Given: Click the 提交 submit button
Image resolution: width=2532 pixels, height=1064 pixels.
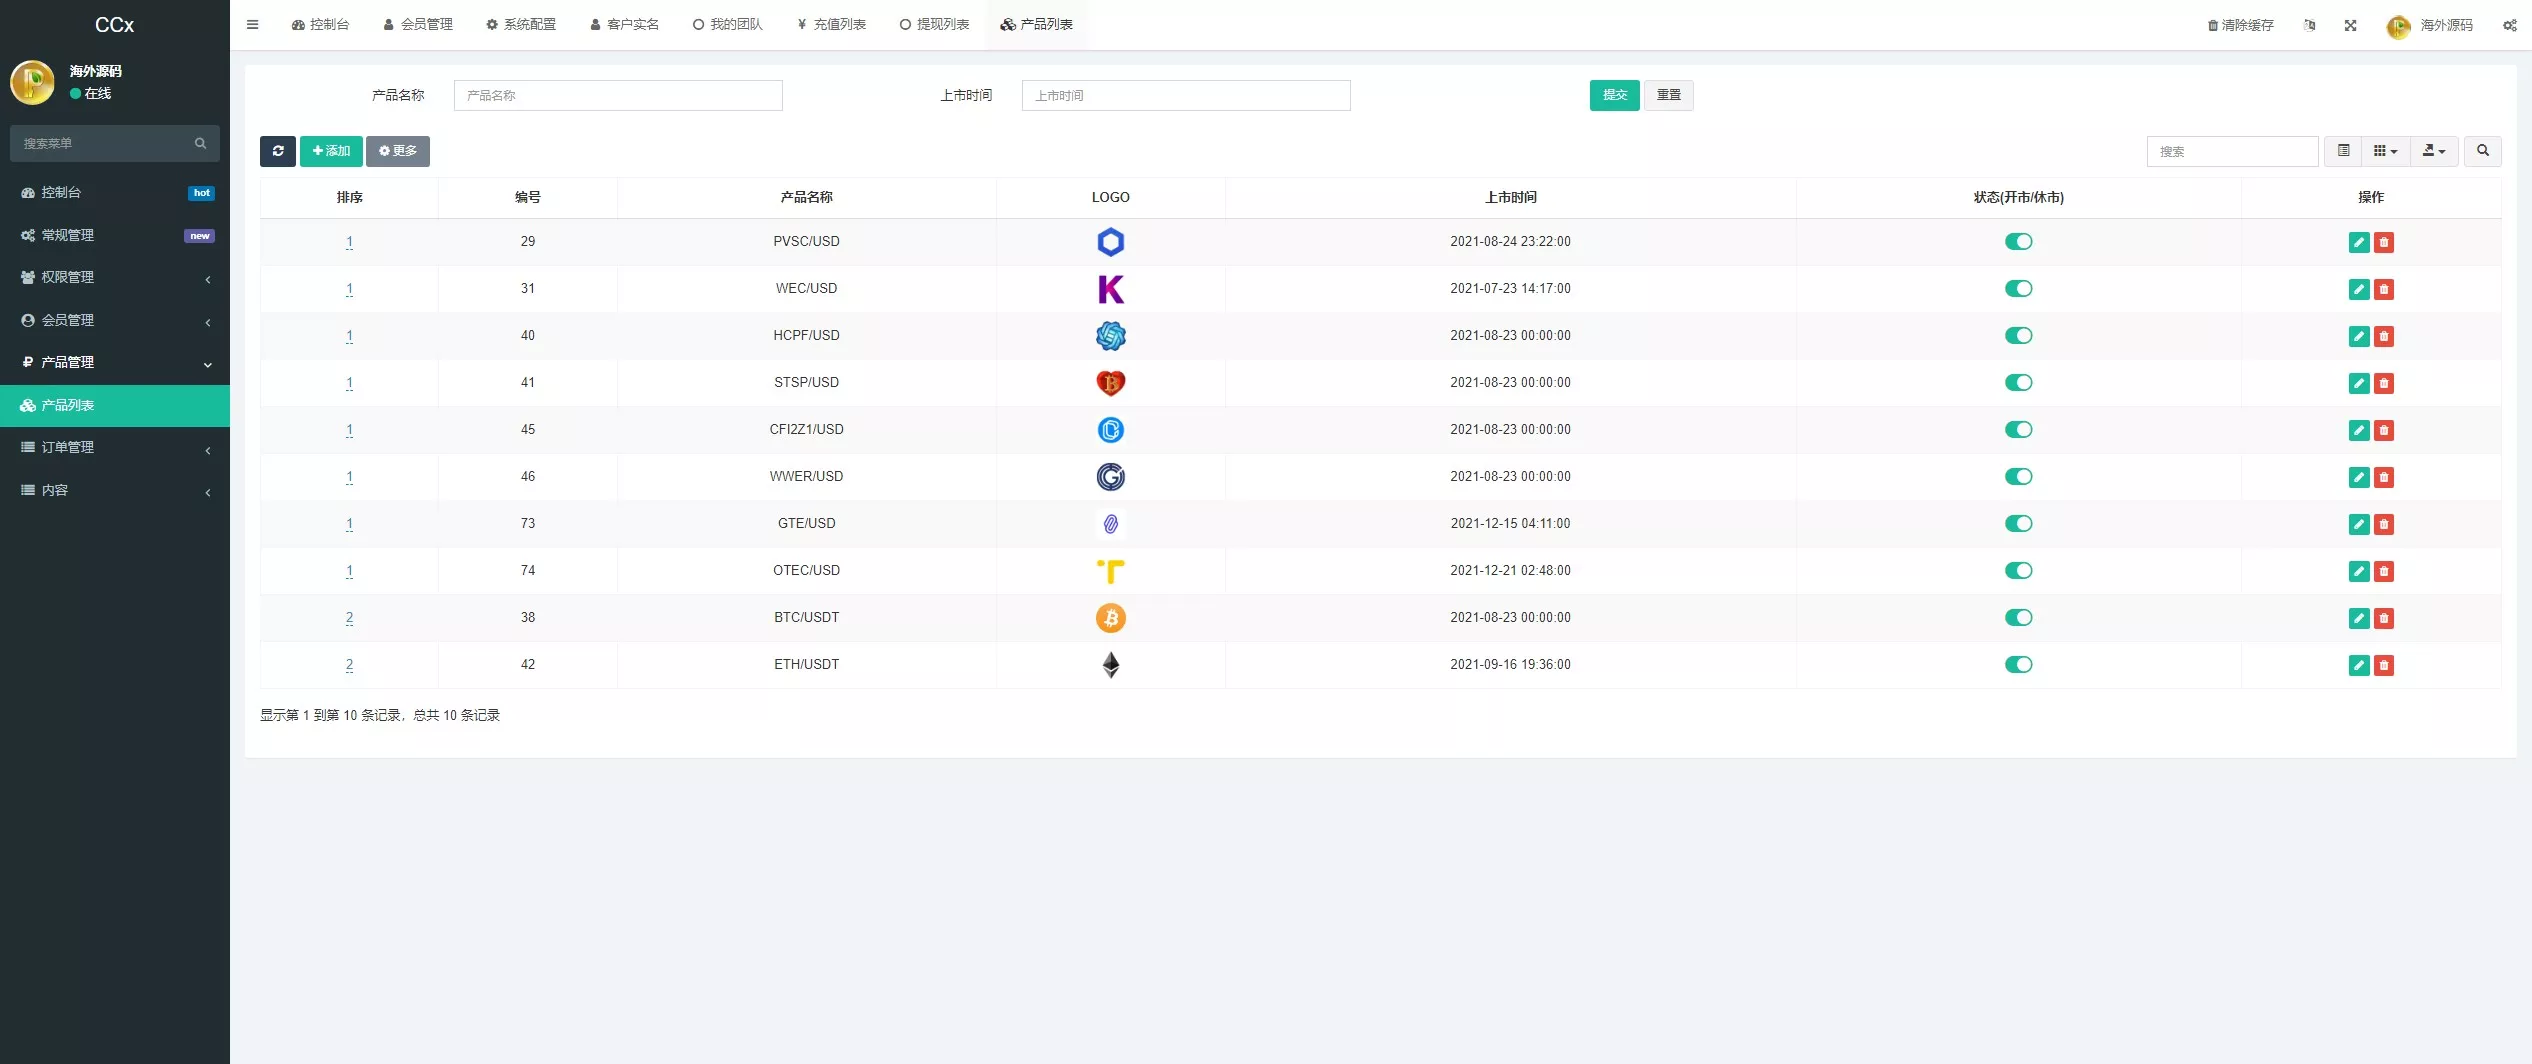Looking at the screenshot, I should point(1614,95).
